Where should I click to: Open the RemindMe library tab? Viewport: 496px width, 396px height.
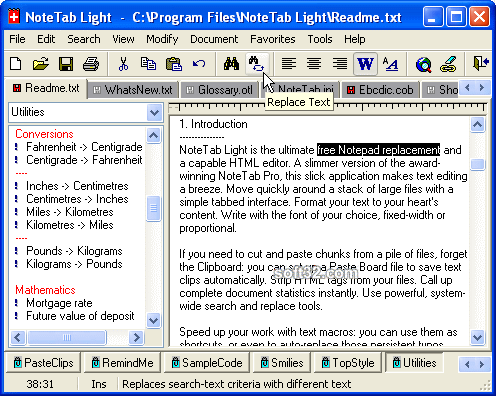(123, 363)
